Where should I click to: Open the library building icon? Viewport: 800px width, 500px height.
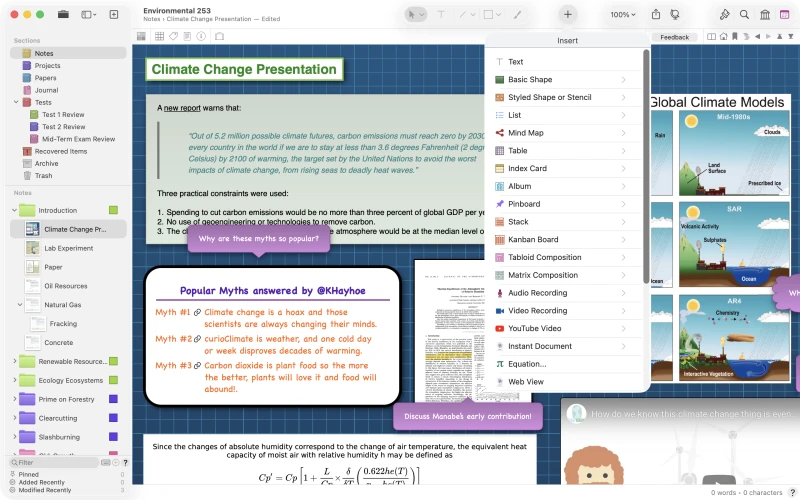click(x=765, y=14)
